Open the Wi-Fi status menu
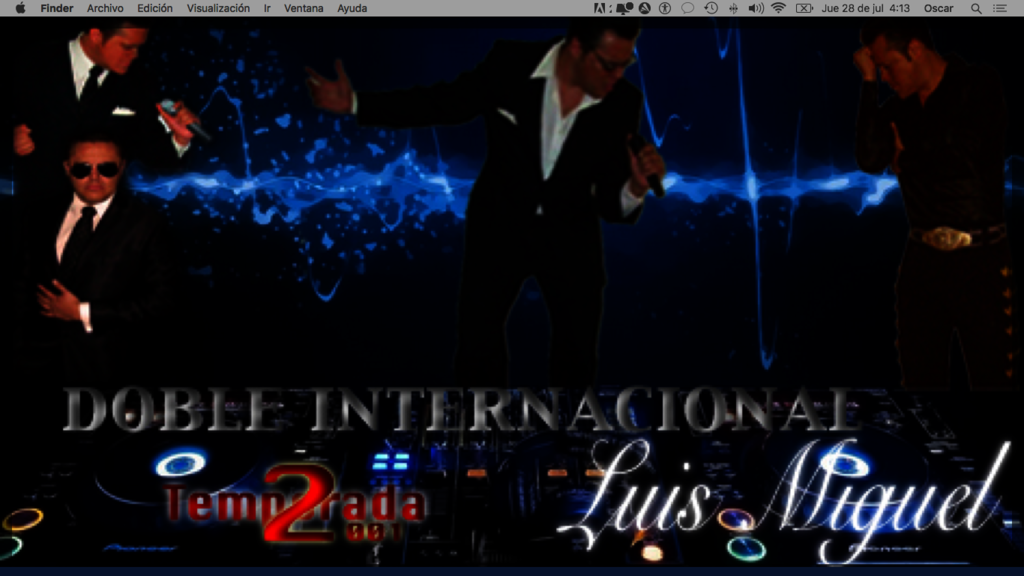Image resolution: width=1024 pixels, height=576 pixels. [x=778, y=8]
